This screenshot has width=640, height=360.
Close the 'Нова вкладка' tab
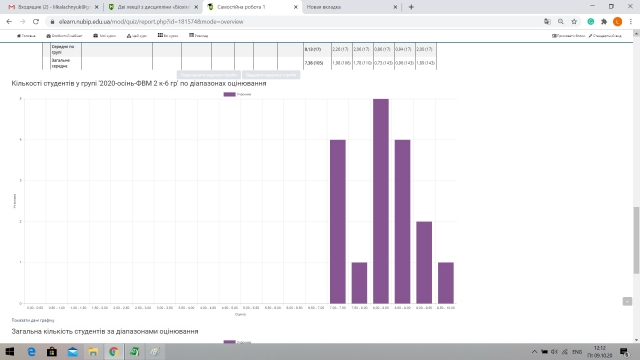395,7
